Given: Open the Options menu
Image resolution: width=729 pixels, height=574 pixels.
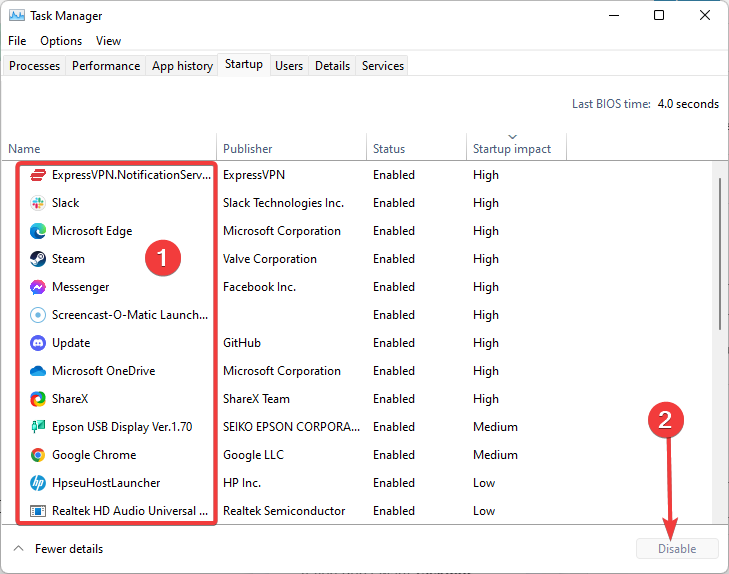Looking at the screenshot, I should pyautogui.click(x=61, y=41).
